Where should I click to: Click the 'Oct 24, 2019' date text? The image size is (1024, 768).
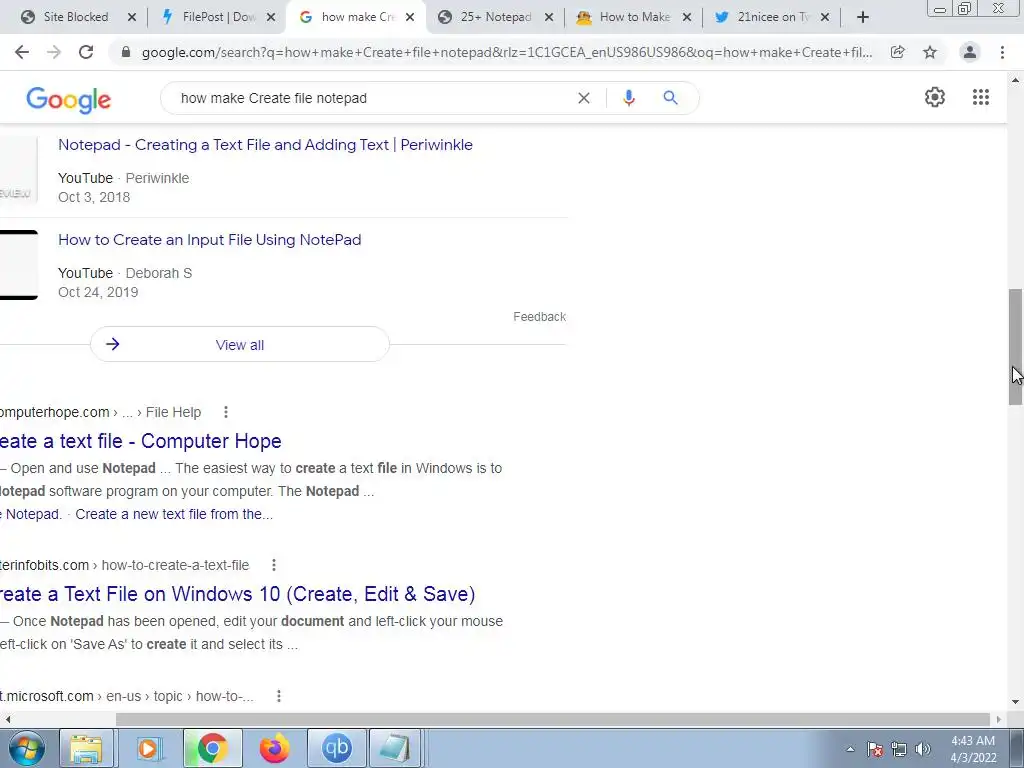[98, 292]
